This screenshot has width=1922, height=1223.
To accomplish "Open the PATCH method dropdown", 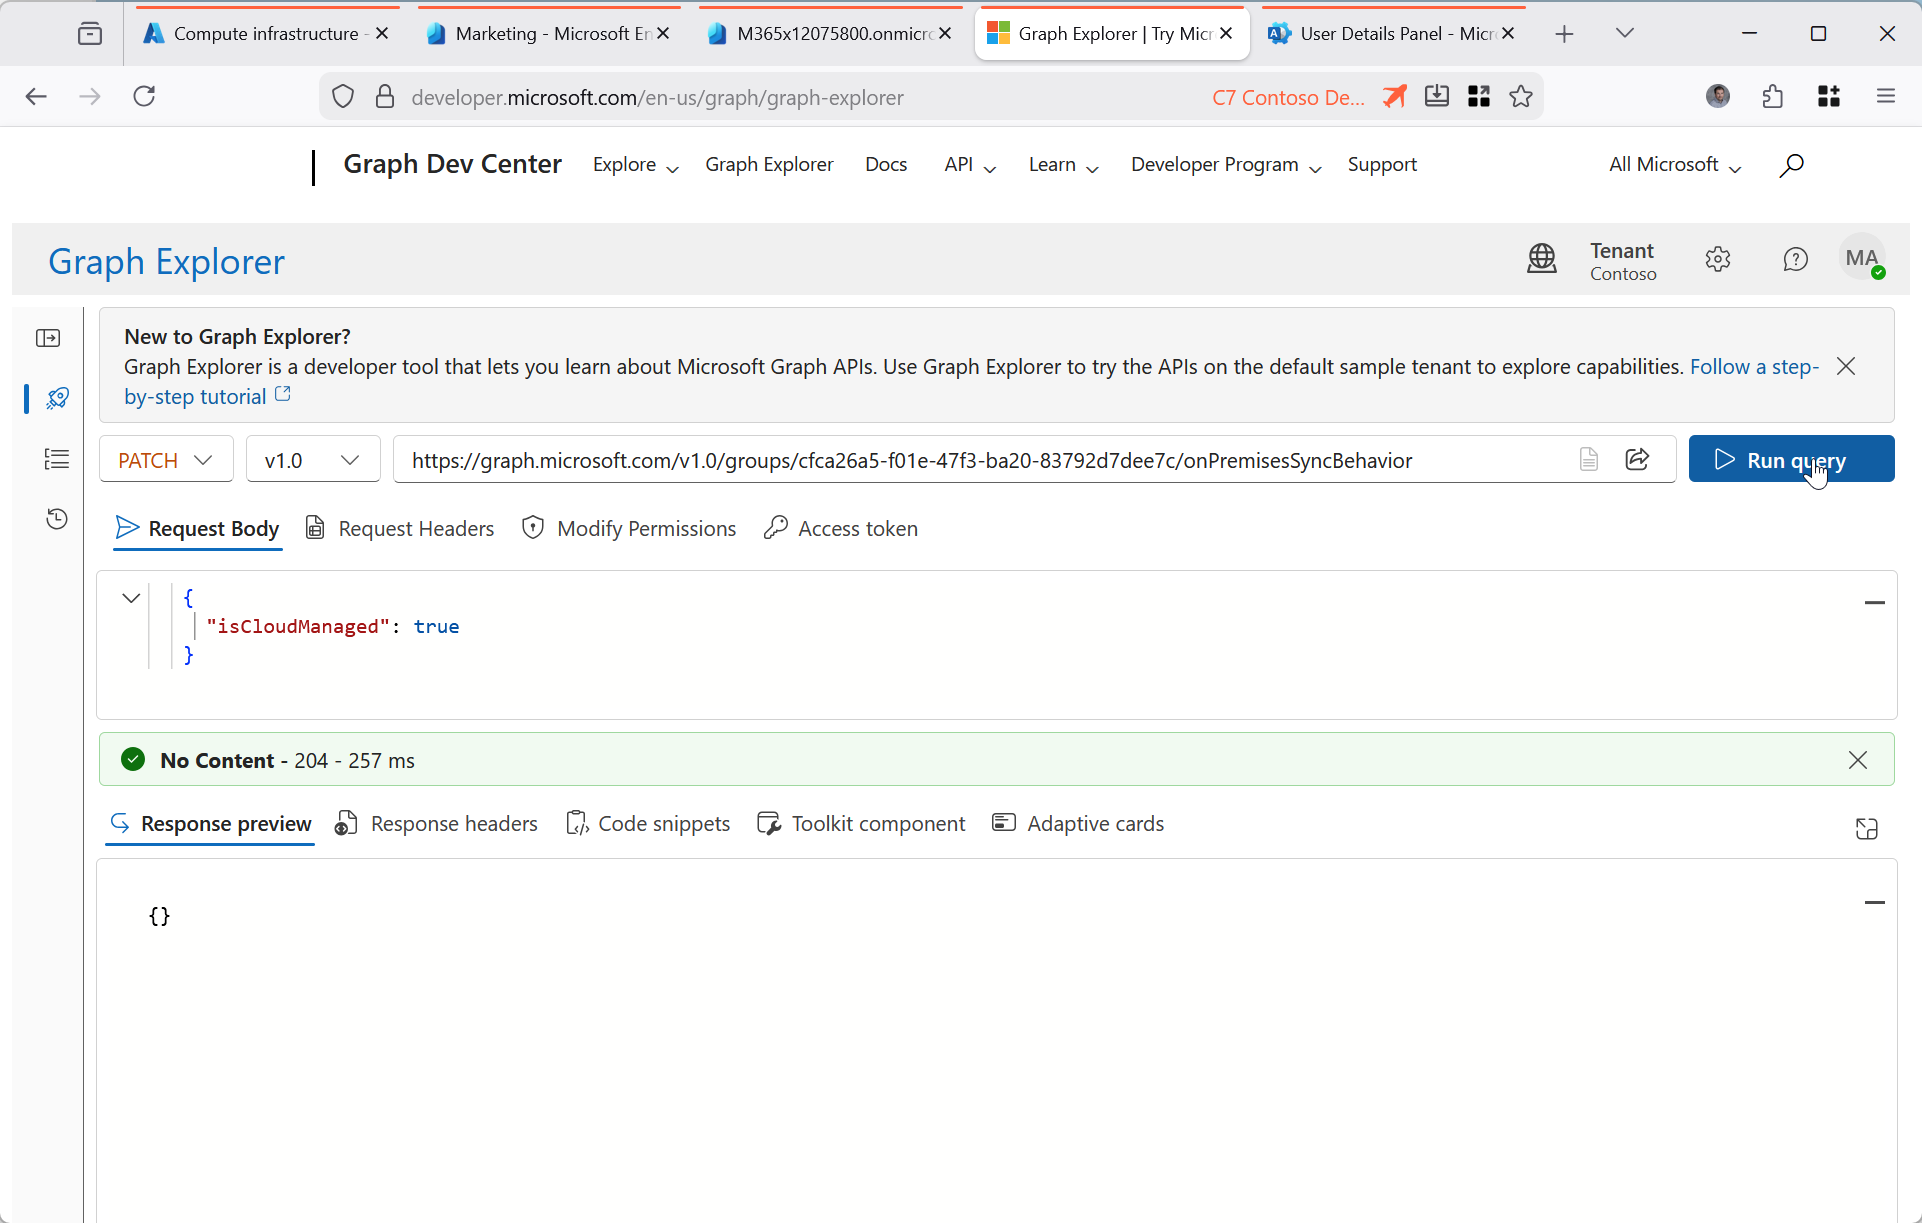I will click(x=166, y=460).
